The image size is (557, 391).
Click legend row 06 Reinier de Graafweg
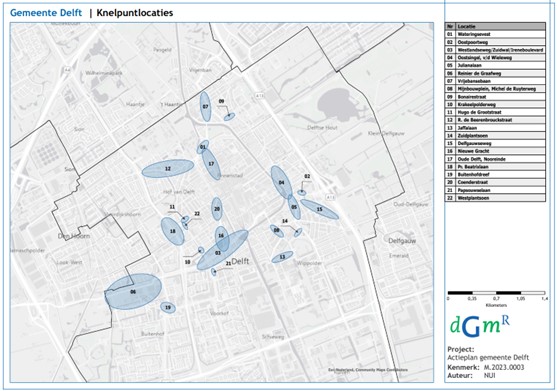[495, 73]
